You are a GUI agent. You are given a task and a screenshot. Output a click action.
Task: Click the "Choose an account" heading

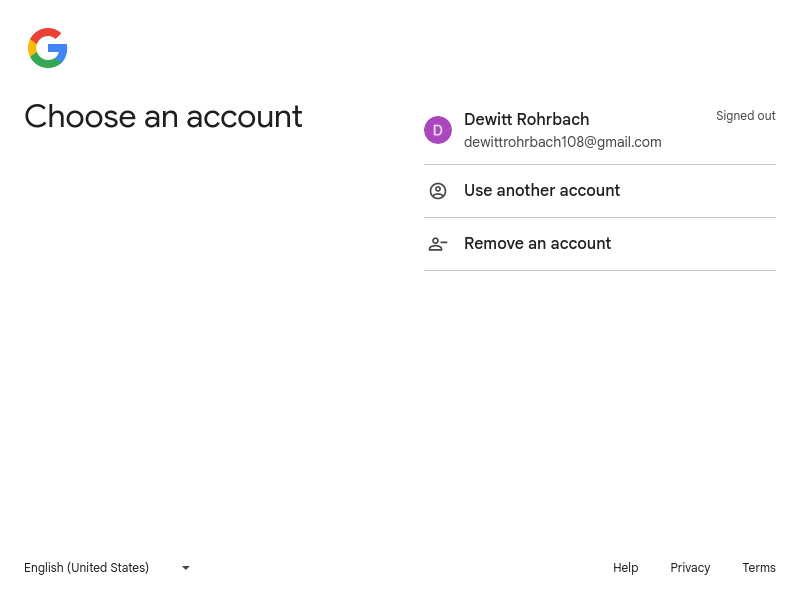(163, 117)
